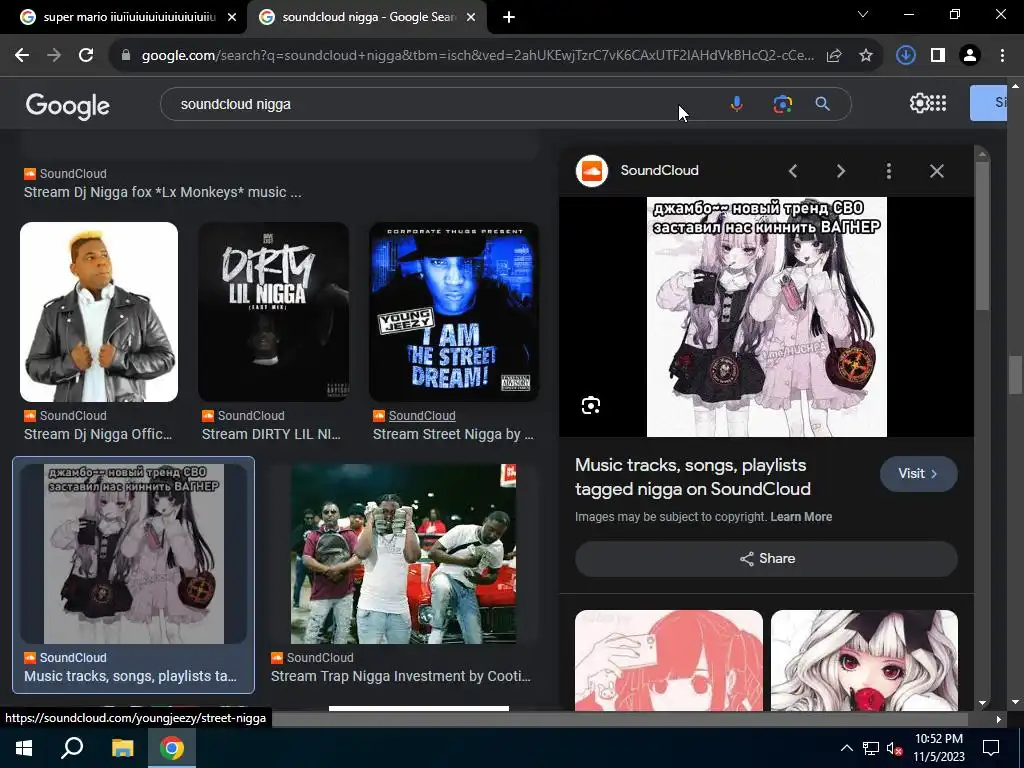Go forward with the browser forward arrow
1024x768 pixels.
click(54, 56)
